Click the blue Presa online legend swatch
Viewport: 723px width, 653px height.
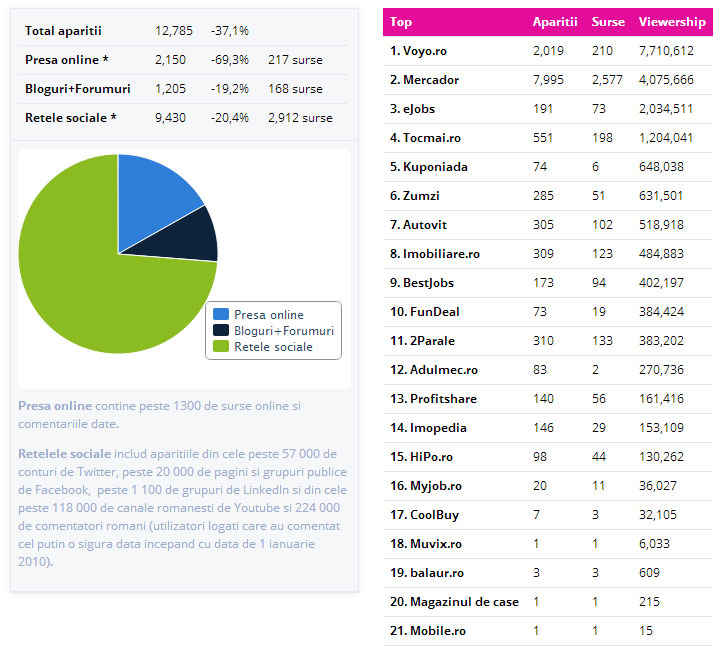[221, 315]
